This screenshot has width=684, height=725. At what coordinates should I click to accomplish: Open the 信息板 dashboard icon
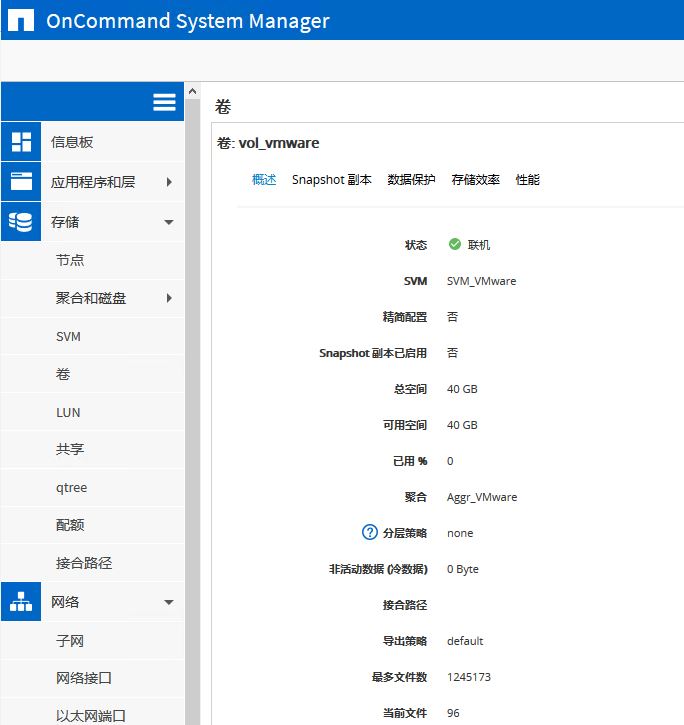coord(21,142)
